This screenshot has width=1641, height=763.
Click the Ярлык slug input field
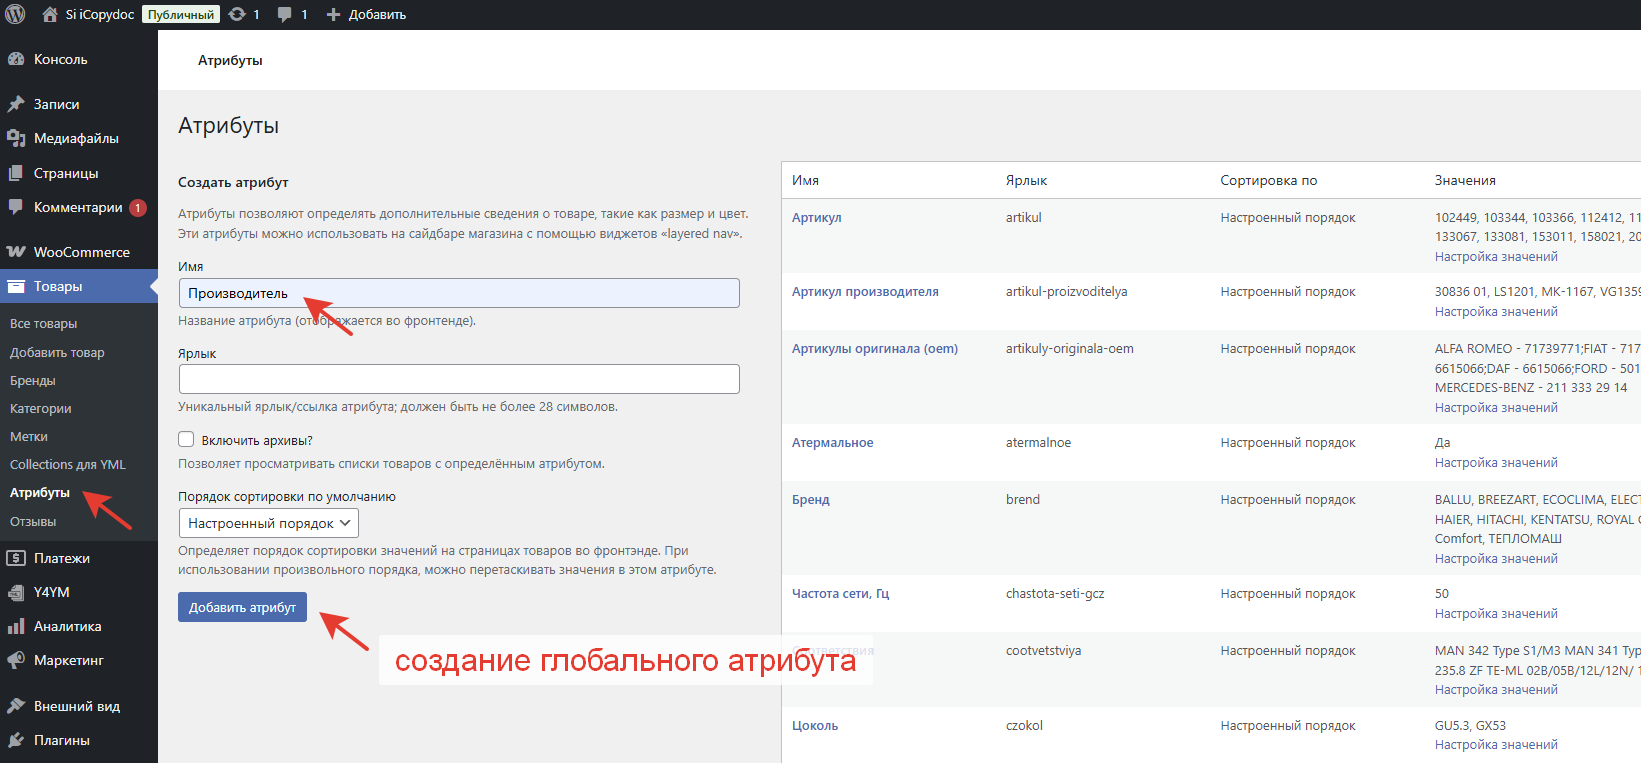point(459,379)
